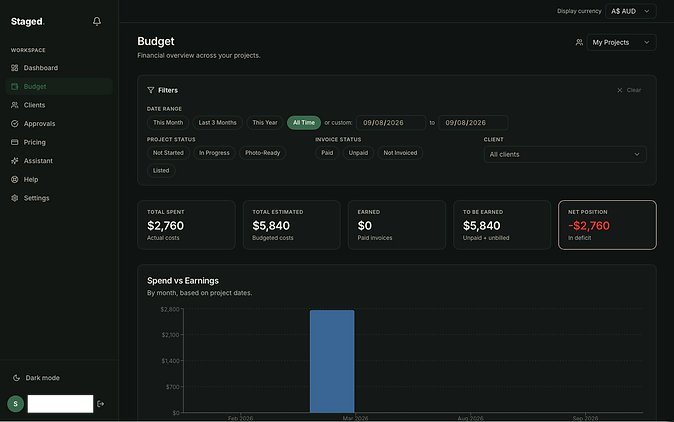Click the Budget page title

click(156, 41)
